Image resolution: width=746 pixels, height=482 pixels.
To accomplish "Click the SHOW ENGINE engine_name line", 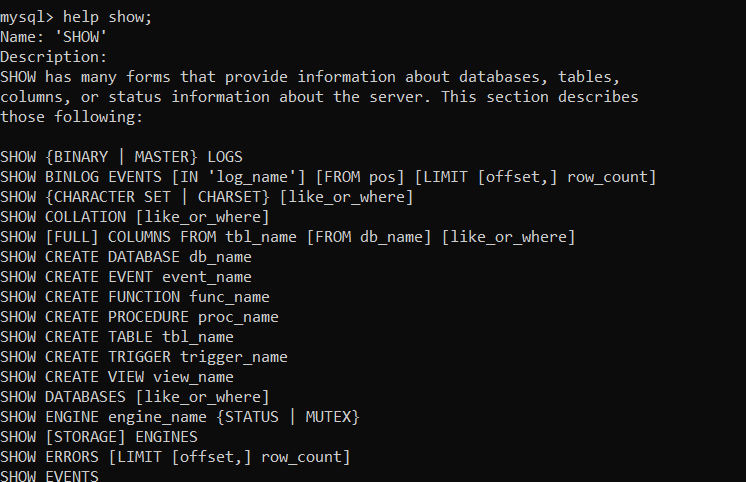I will 180,417.
